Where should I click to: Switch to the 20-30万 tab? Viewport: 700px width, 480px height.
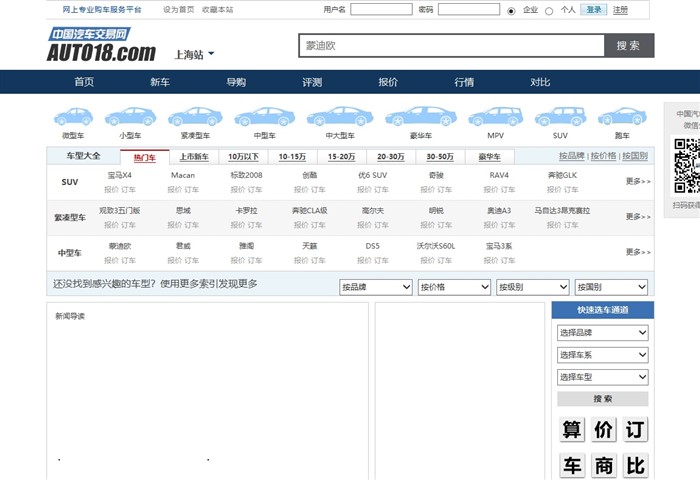[391, 157]
